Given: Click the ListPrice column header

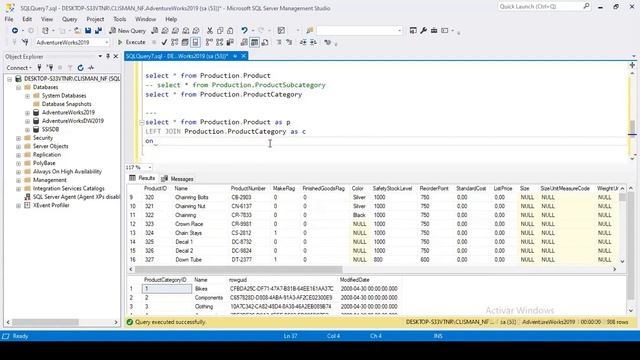Looking at the screenshot, I should tap(503, 189).
